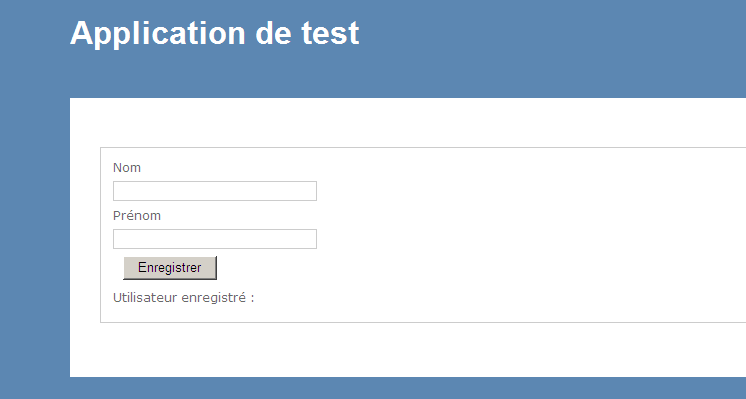The width and height of the screenshot is (746, 399).
Task: Click the word "Application" in the page title
Action: (157, 34)
